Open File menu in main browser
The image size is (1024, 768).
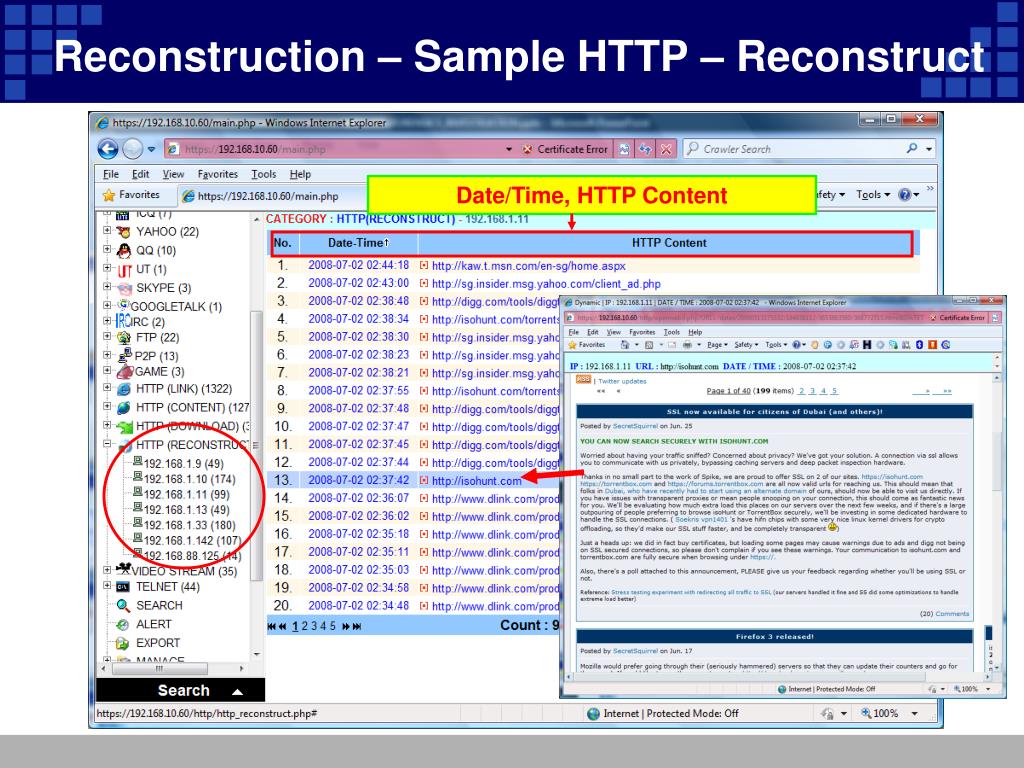(x=111, y=174)
